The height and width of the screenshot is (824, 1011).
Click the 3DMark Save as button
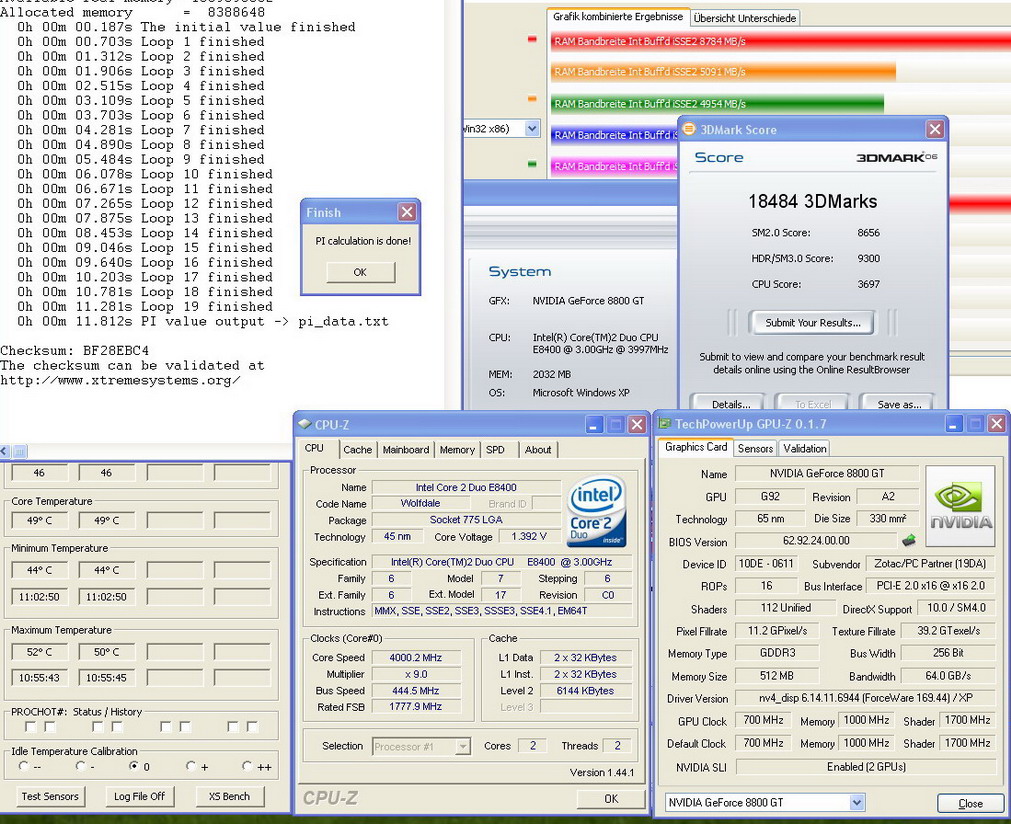[899, 402]
